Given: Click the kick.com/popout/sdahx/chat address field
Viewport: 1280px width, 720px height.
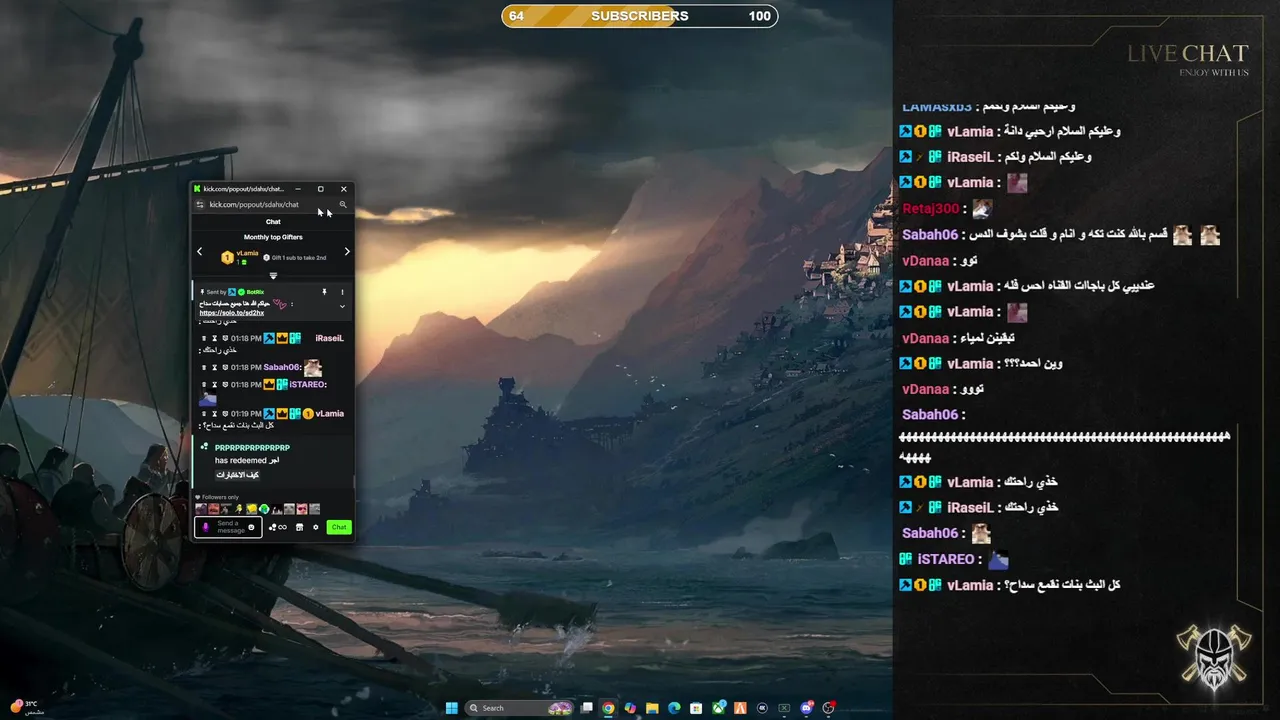Looking at the screenshot, I should [x=254, y=205].
